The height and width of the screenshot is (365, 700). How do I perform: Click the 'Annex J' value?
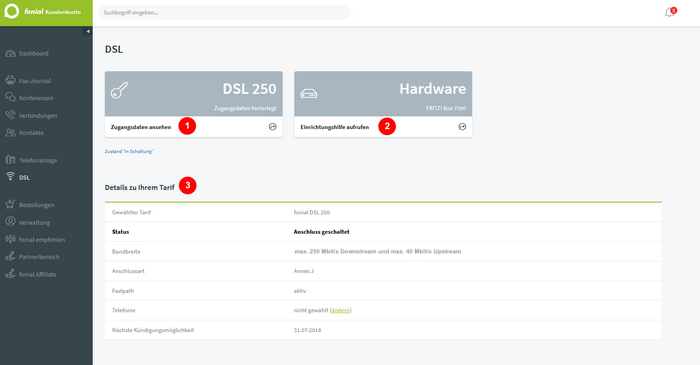[304, 271]
